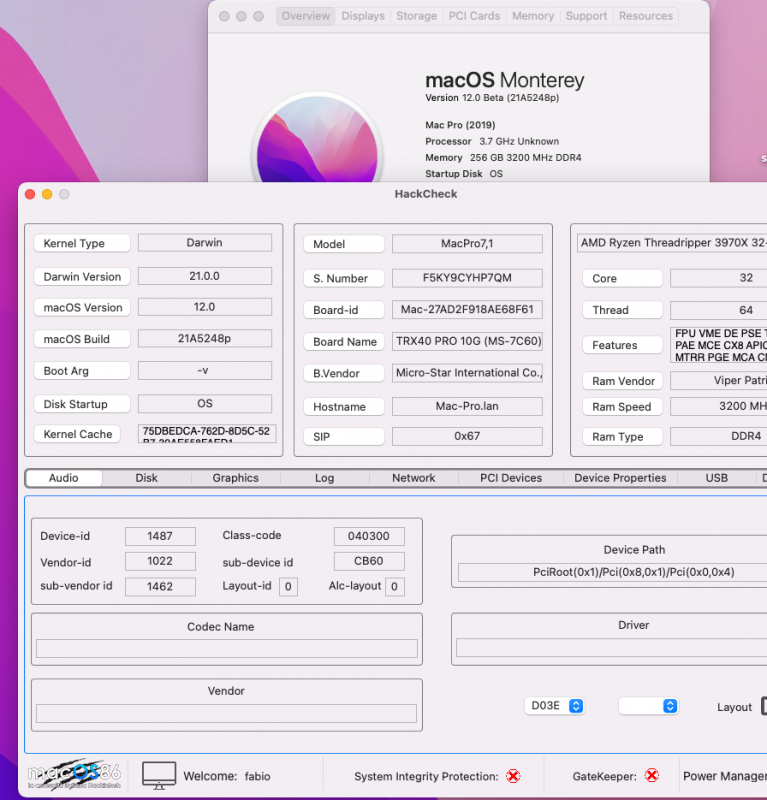Switch to the Disk tab
767x800 pixels.
click(x=147, y=478)
